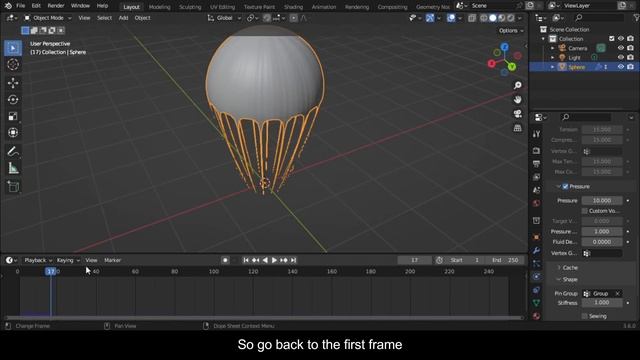The image size is (640, 360).
Task: Open the Tool properties tab icon
Action: (x=536, y=134)
